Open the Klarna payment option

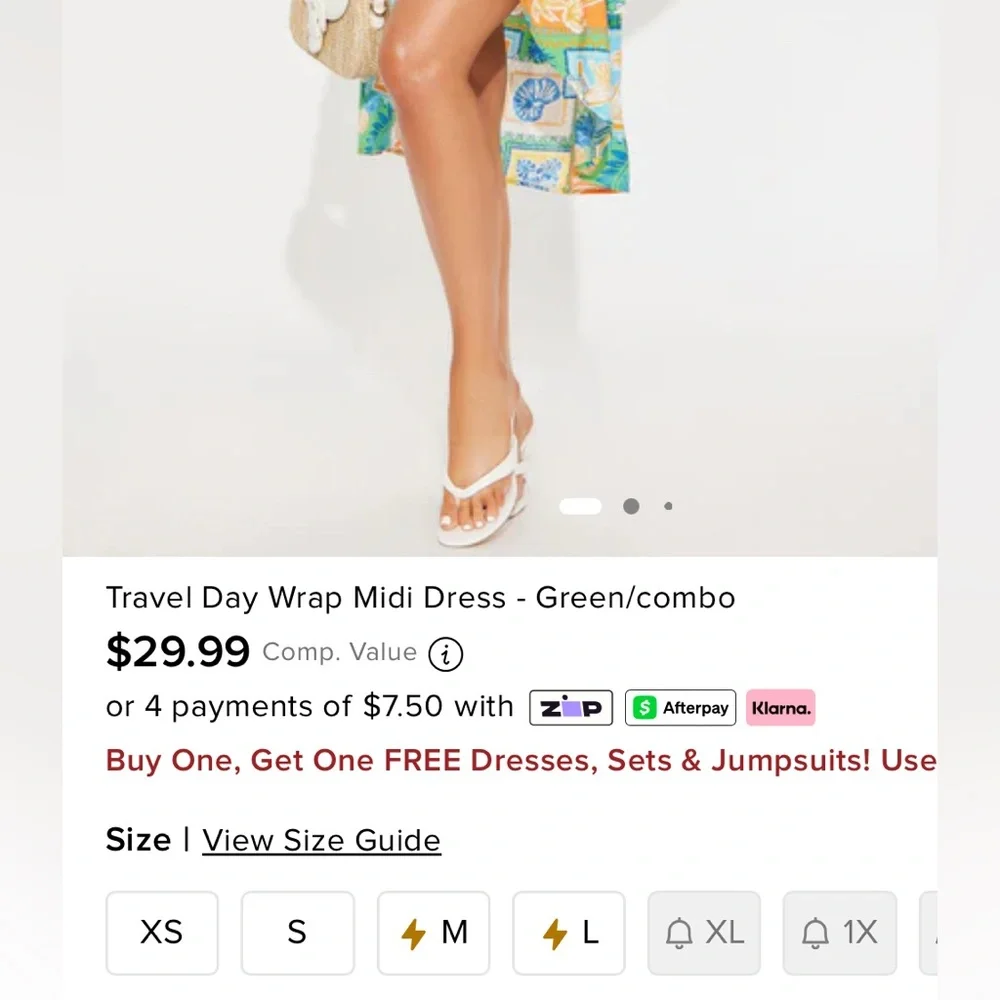tap(781, 708)
